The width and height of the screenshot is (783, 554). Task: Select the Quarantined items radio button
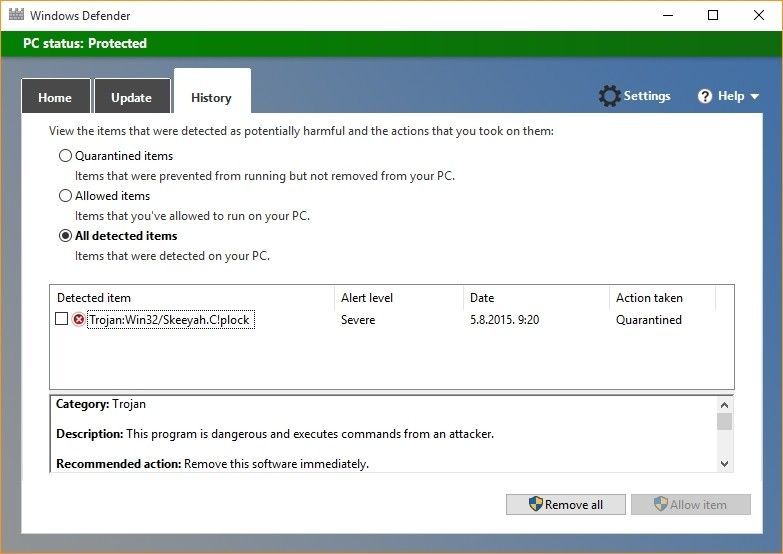[x=65, y=156]
